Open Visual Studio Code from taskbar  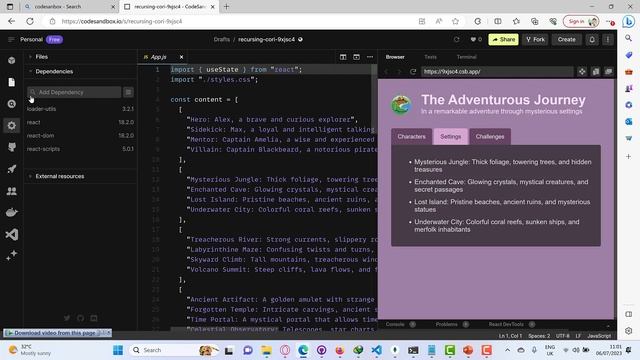[376, 350]
